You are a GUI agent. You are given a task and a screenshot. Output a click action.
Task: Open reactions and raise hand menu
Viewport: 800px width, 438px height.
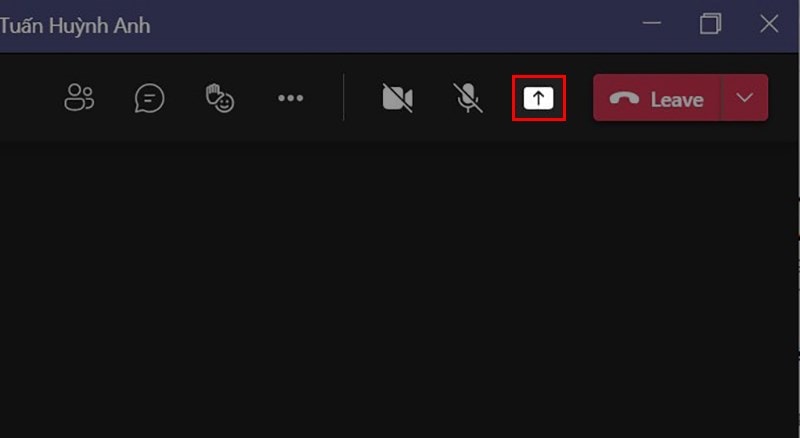(x=220, y=98)
